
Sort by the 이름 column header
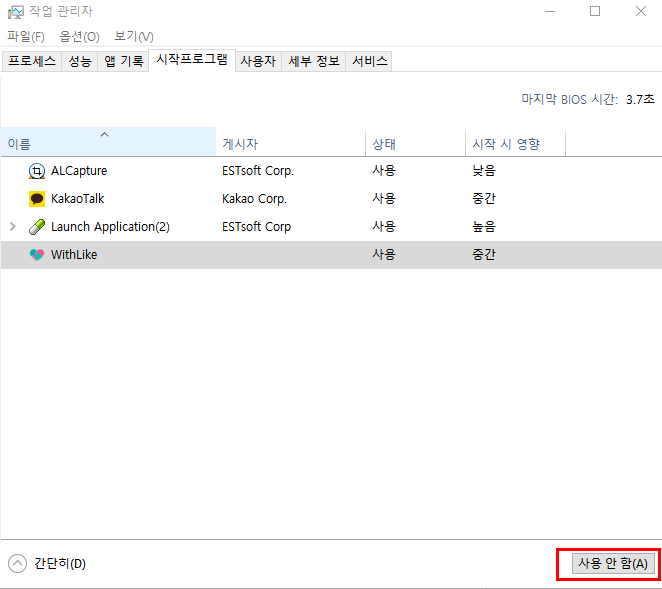coord(108,142)
